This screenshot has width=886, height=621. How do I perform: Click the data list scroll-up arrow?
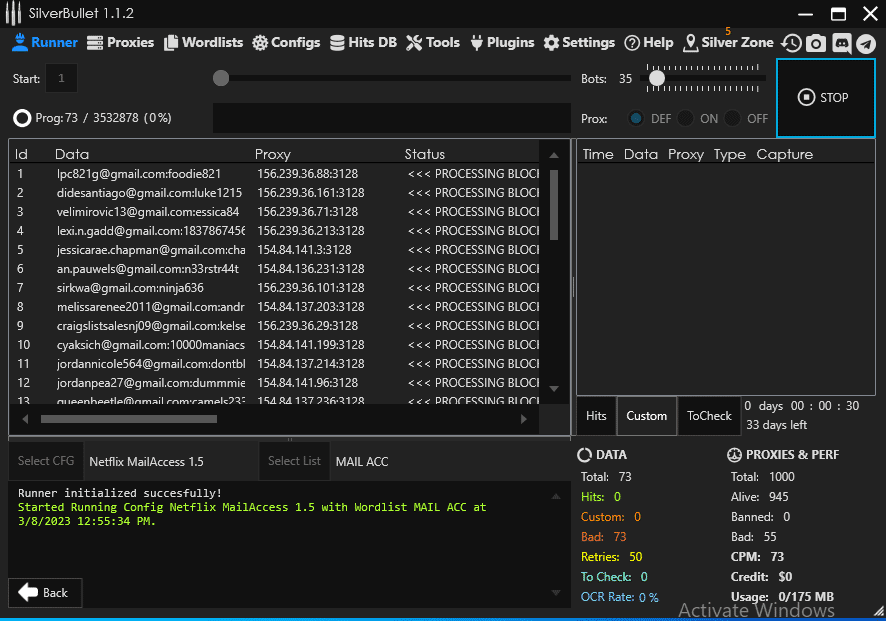(x=554, y=155)
